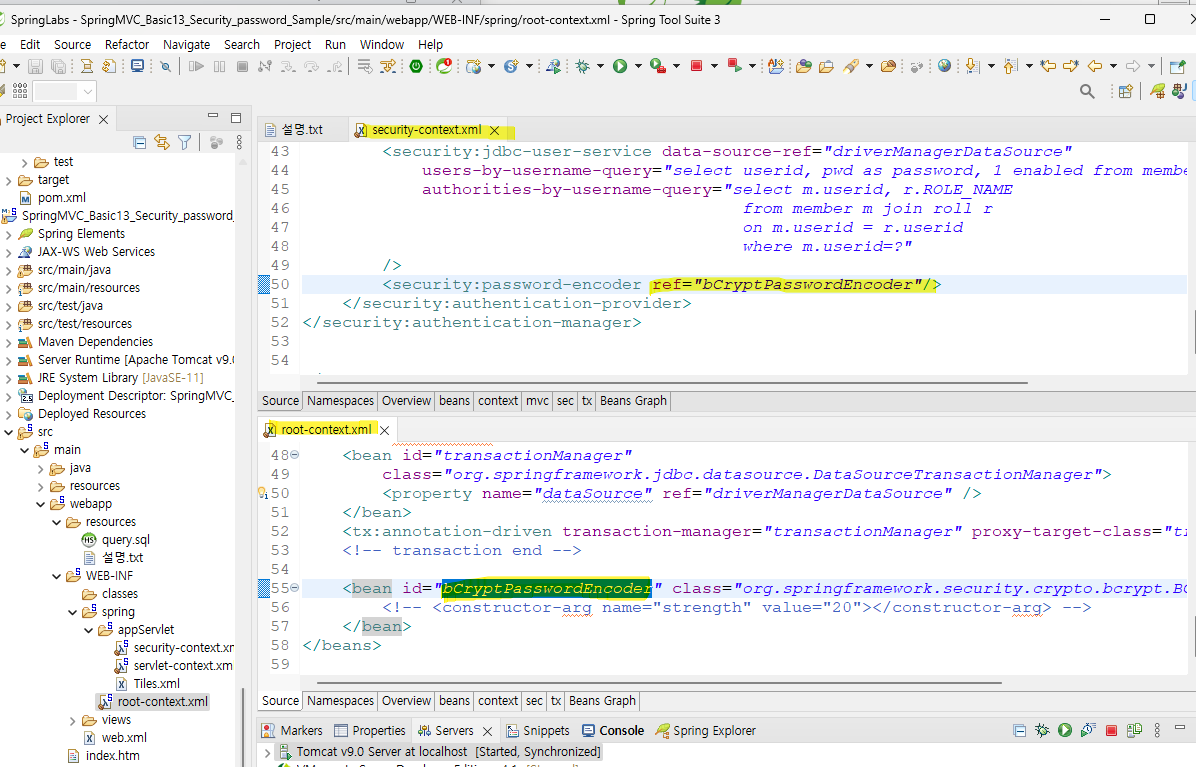Viewport: 1196px width, 767px height.
Task: Click the Back navigation arrow icon
Action: tap(1095, 66)
